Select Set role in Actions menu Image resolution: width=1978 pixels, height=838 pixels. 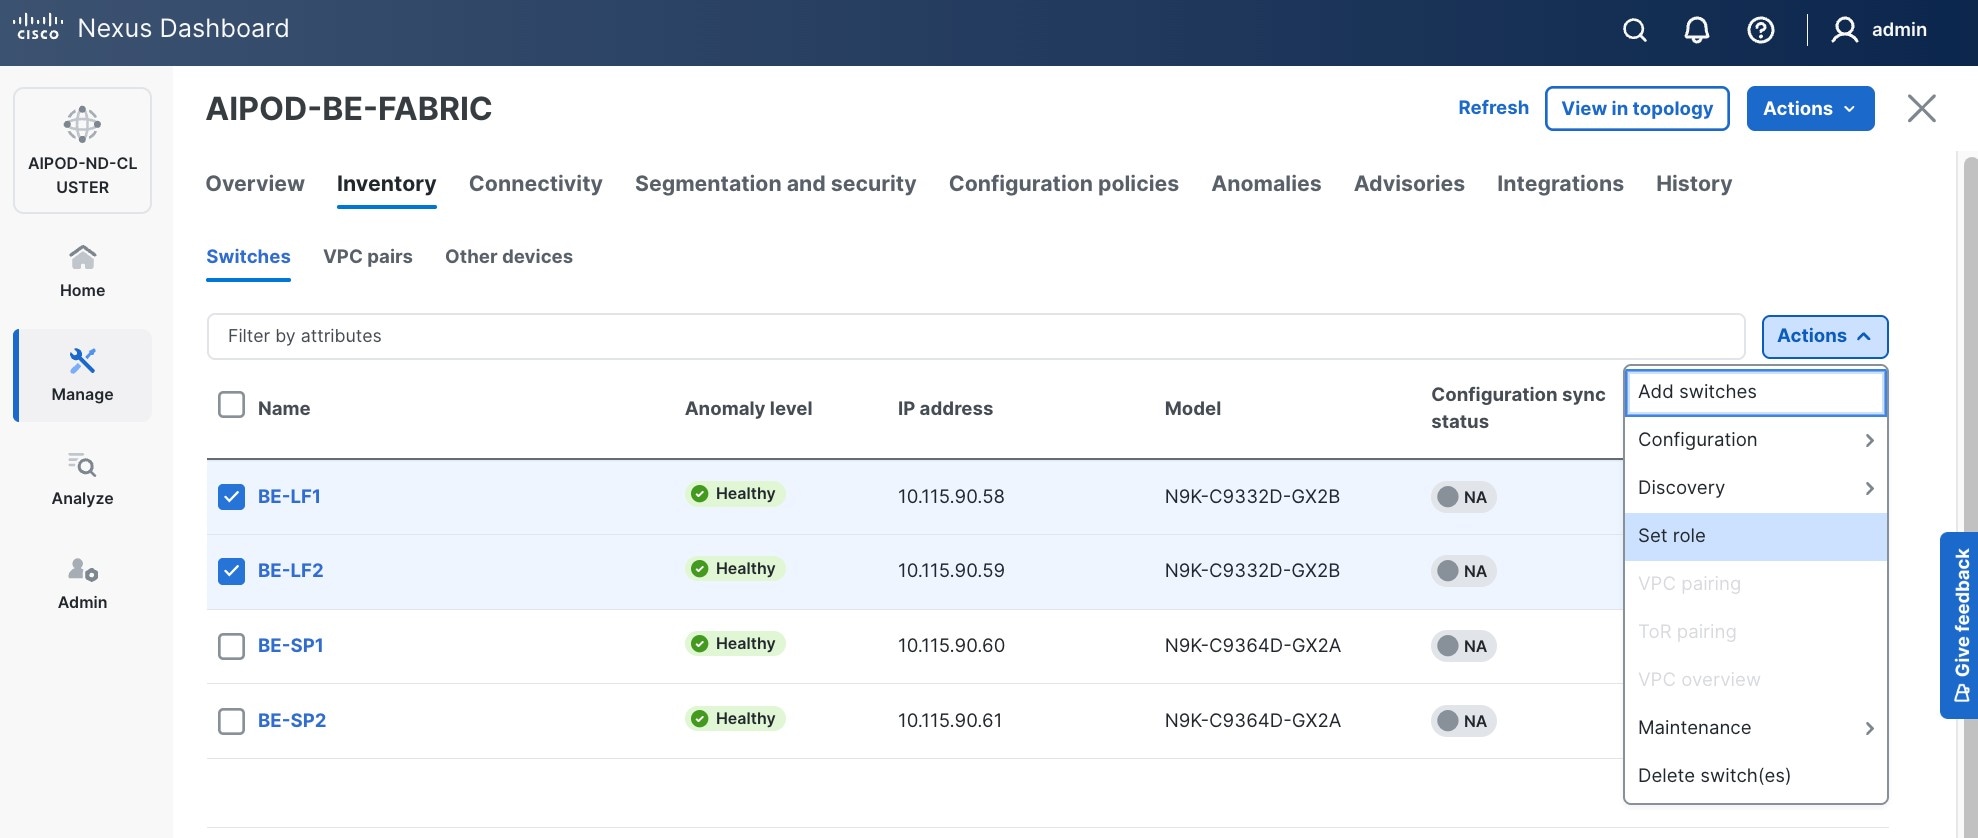tap(1755, 536)
